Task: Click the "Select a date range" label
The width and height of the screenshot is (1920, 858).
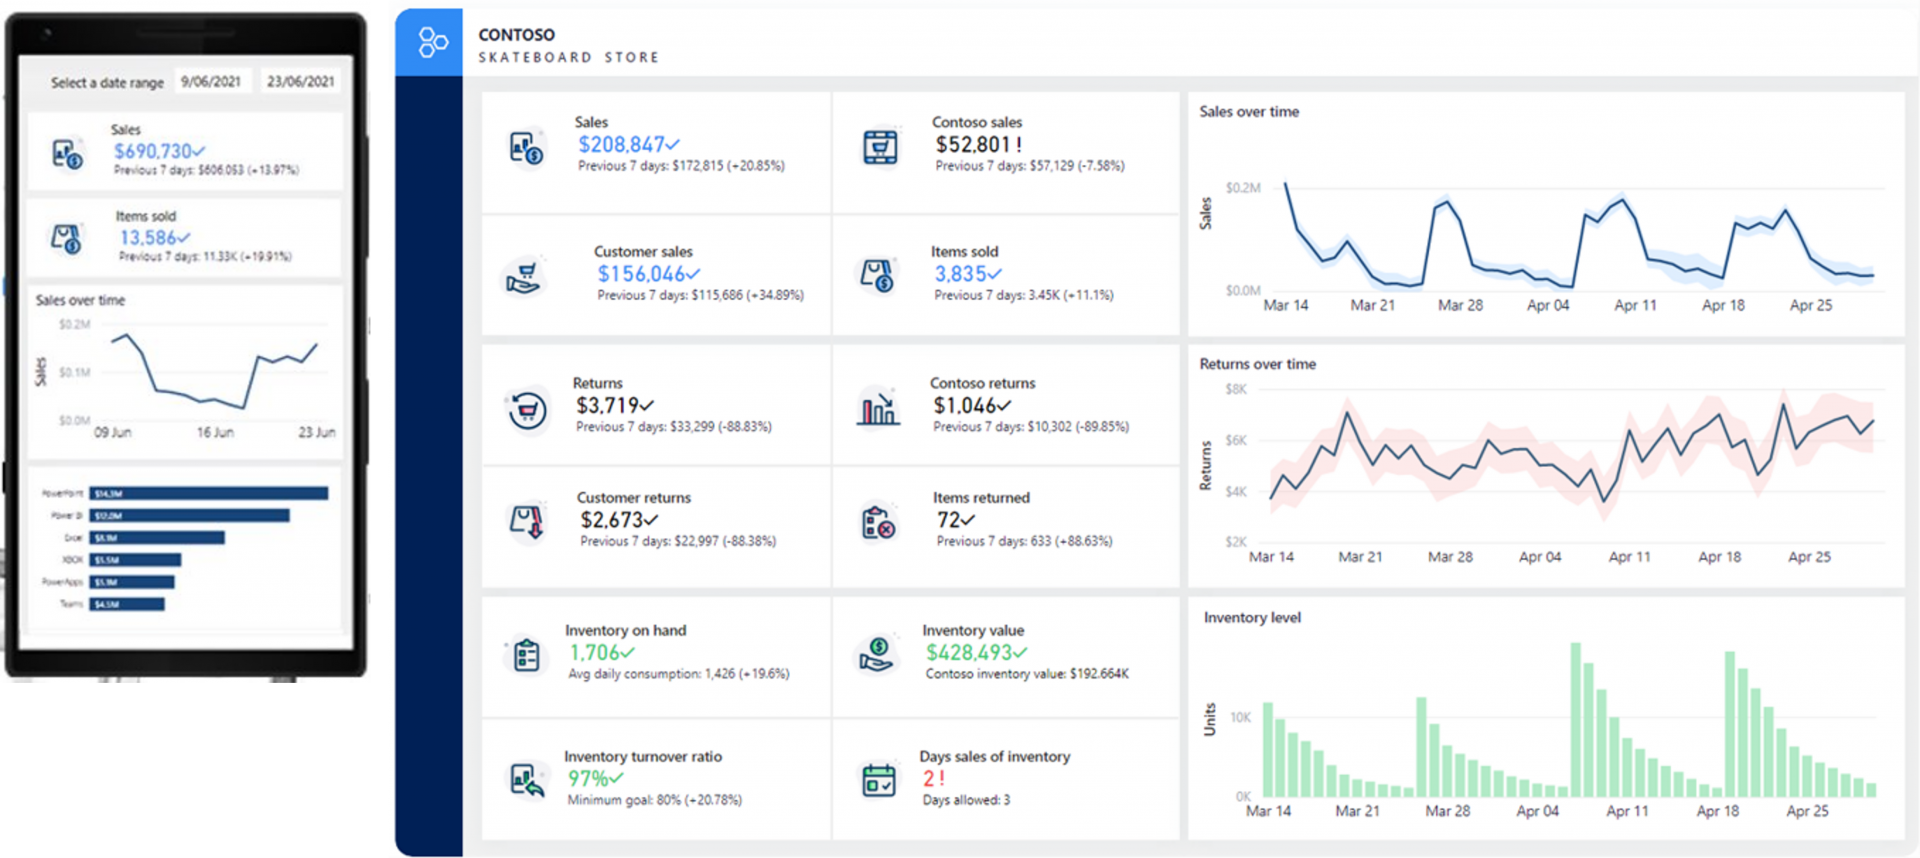Action: 107,83
